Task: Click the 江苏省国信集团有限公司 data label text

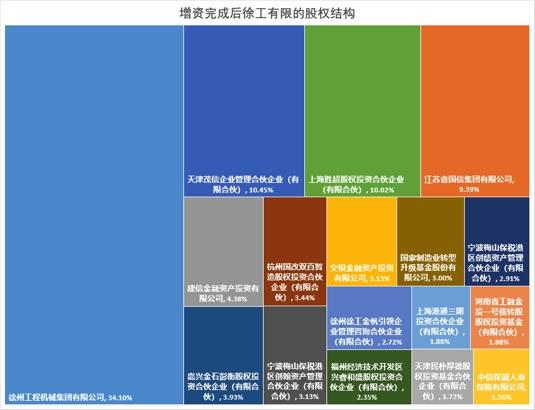Action: click(469, 184)
